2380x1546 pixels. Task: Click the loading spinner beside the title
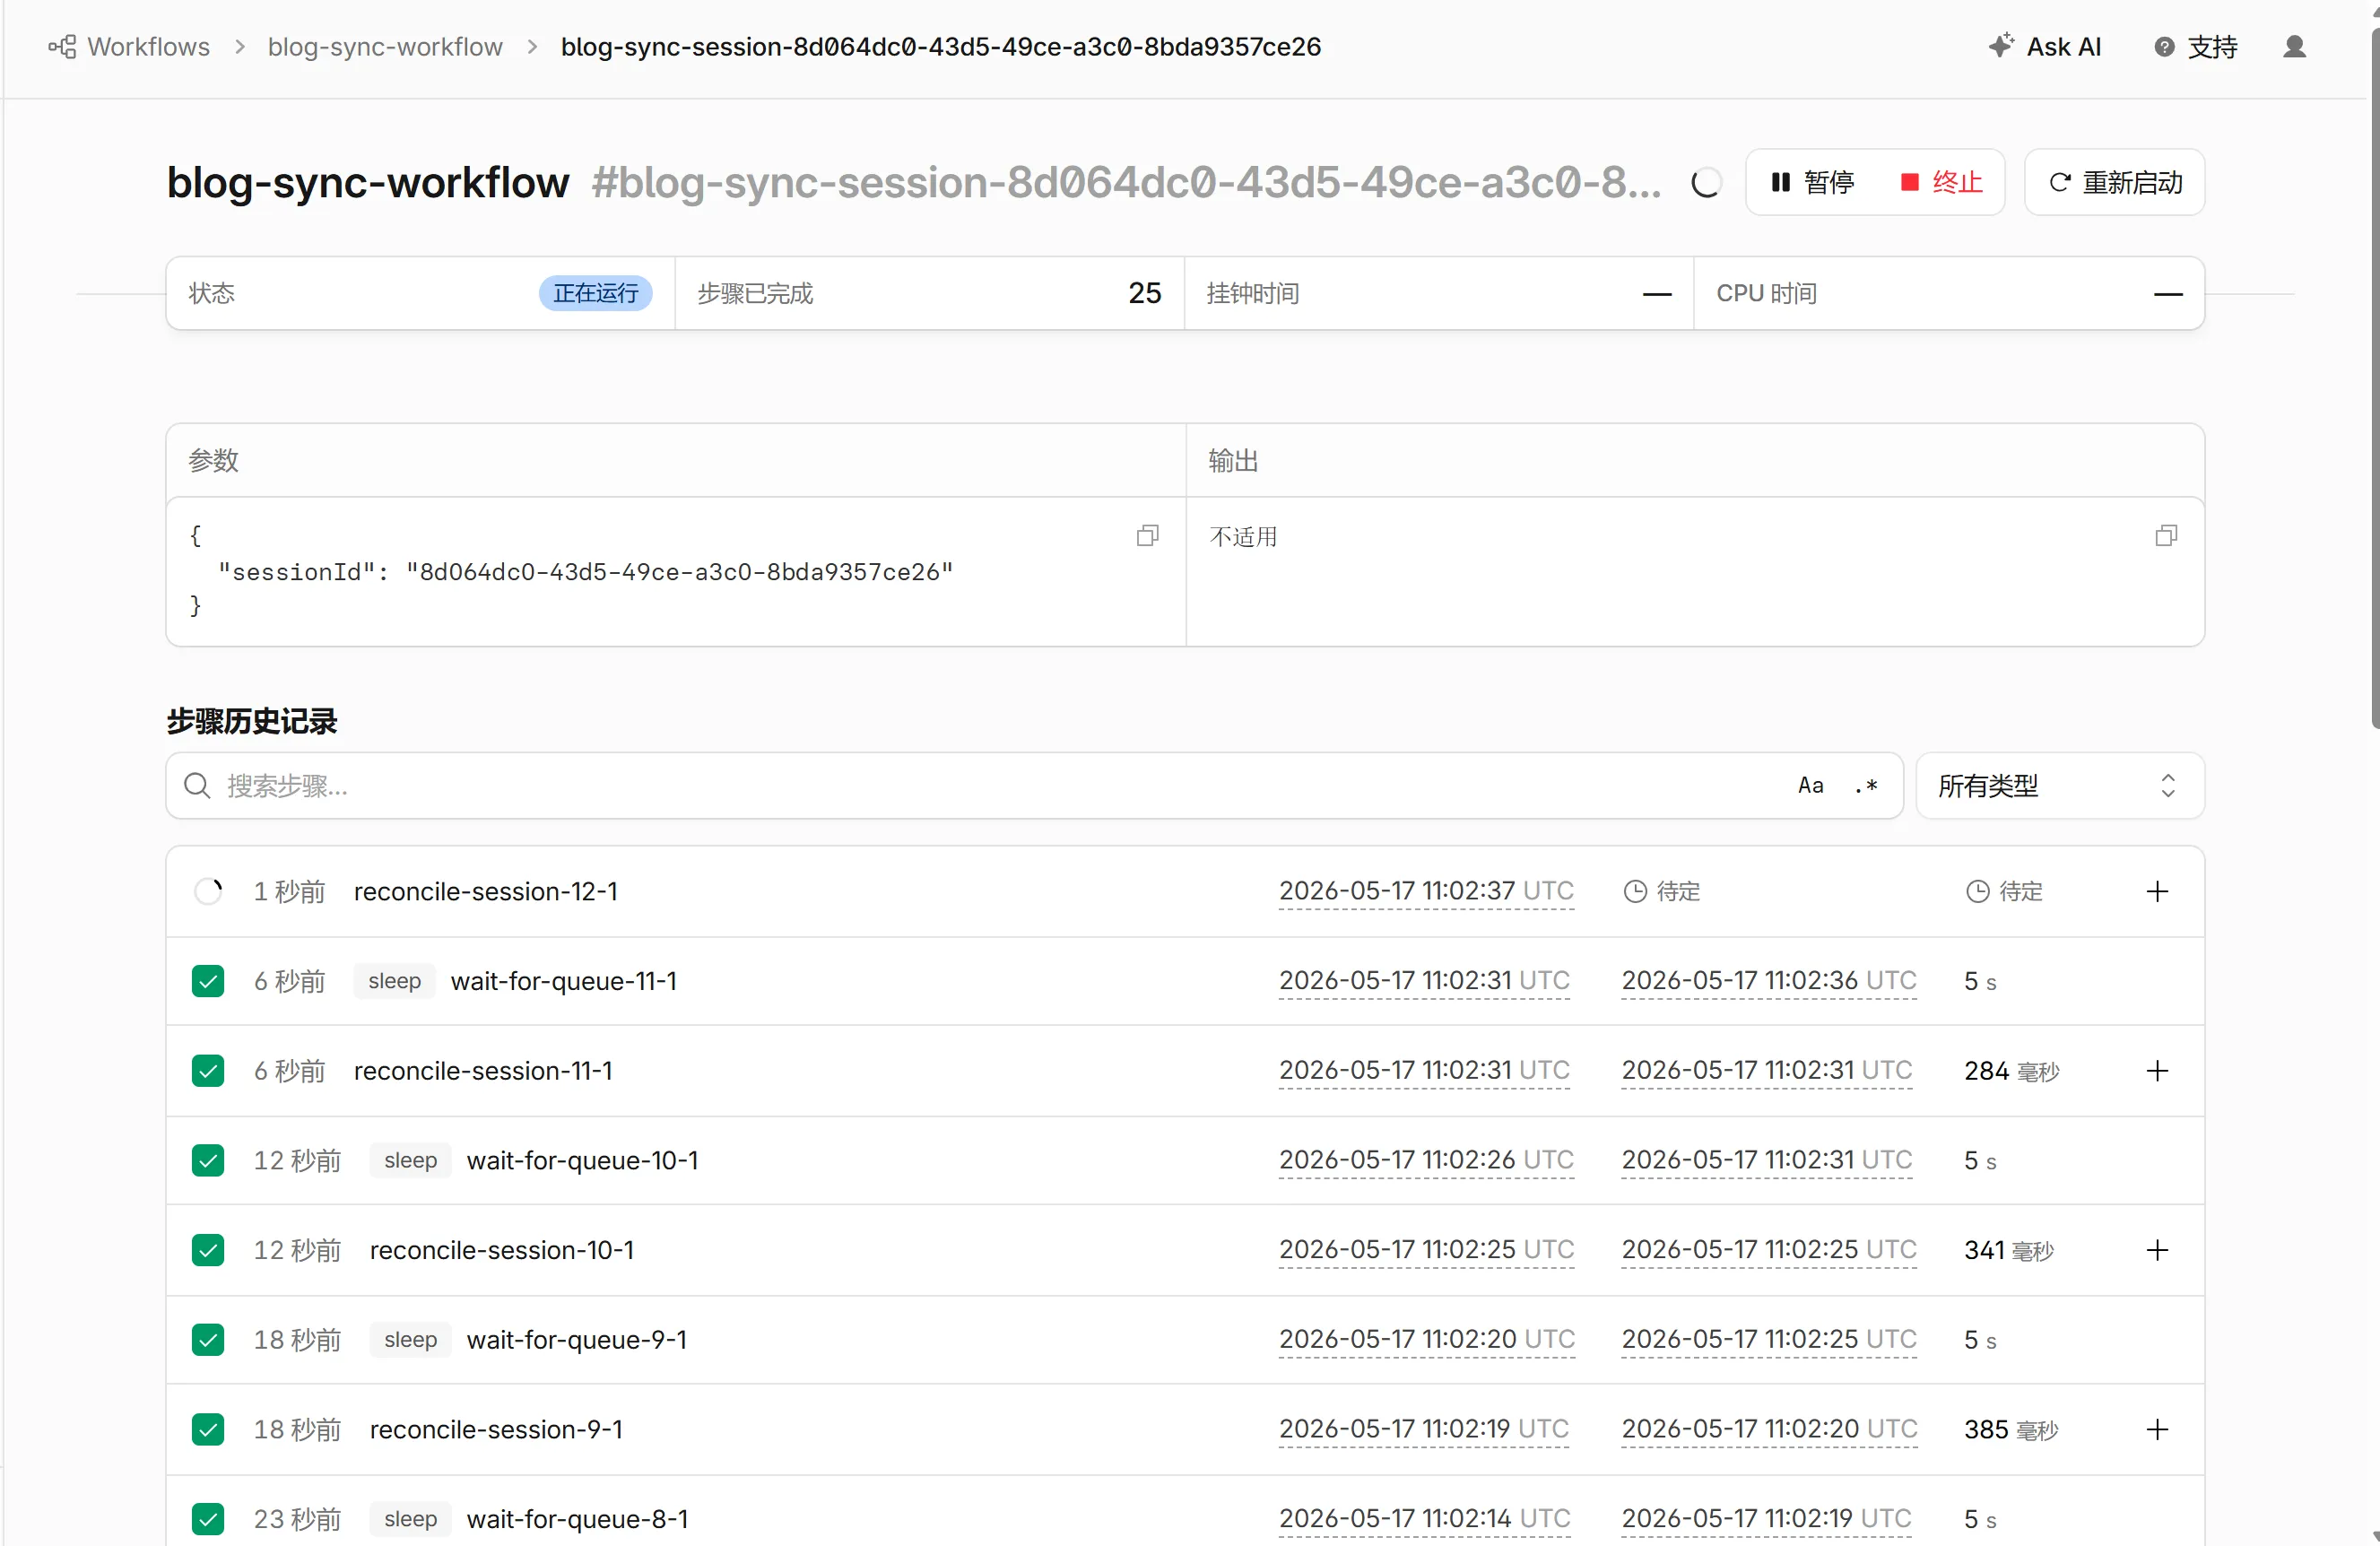[1706, 183]
